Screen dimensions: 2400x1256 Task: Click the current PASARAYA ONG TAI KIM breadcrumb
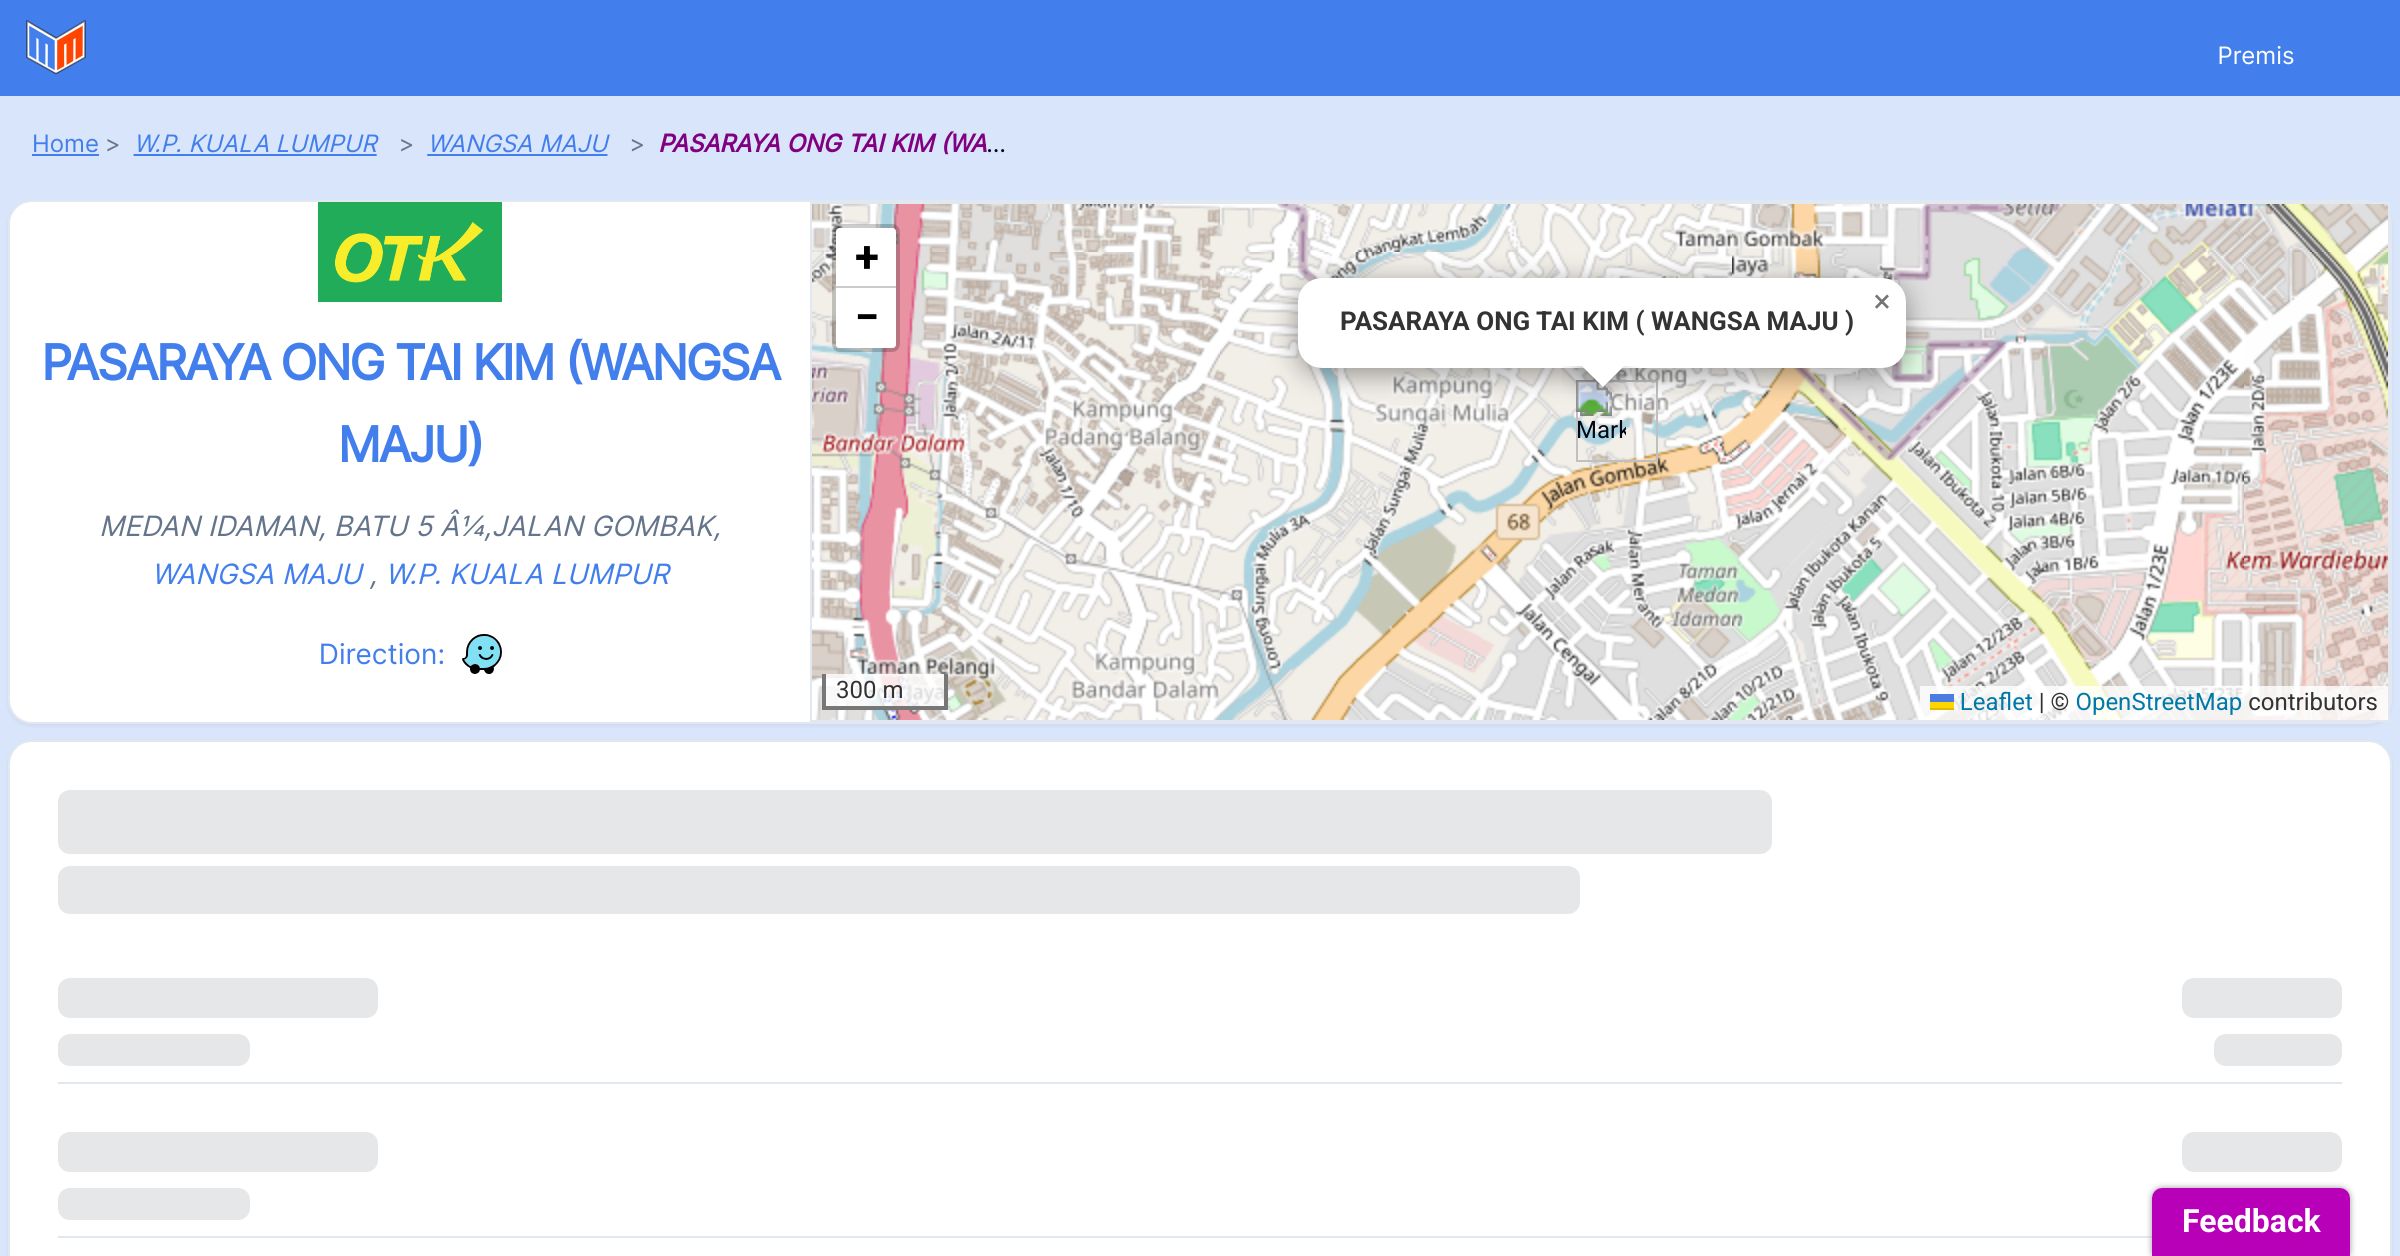click(x=832, y=144)
